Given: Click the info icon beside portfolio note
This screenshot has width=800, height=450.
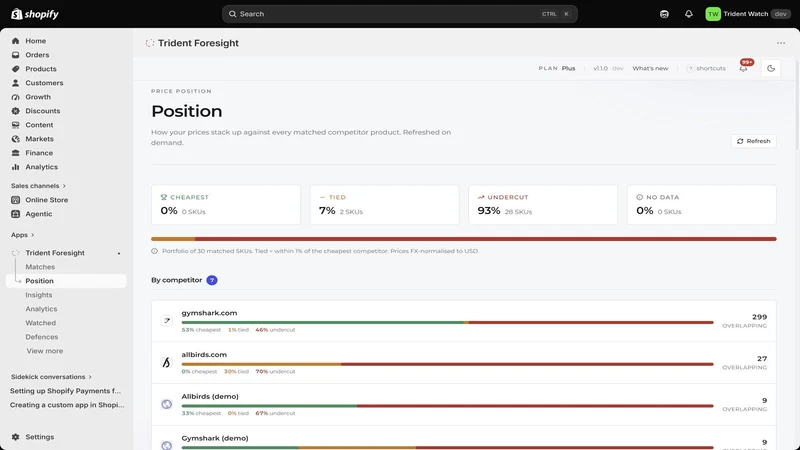Looking at the screenshot, I should tap(154, 251).
